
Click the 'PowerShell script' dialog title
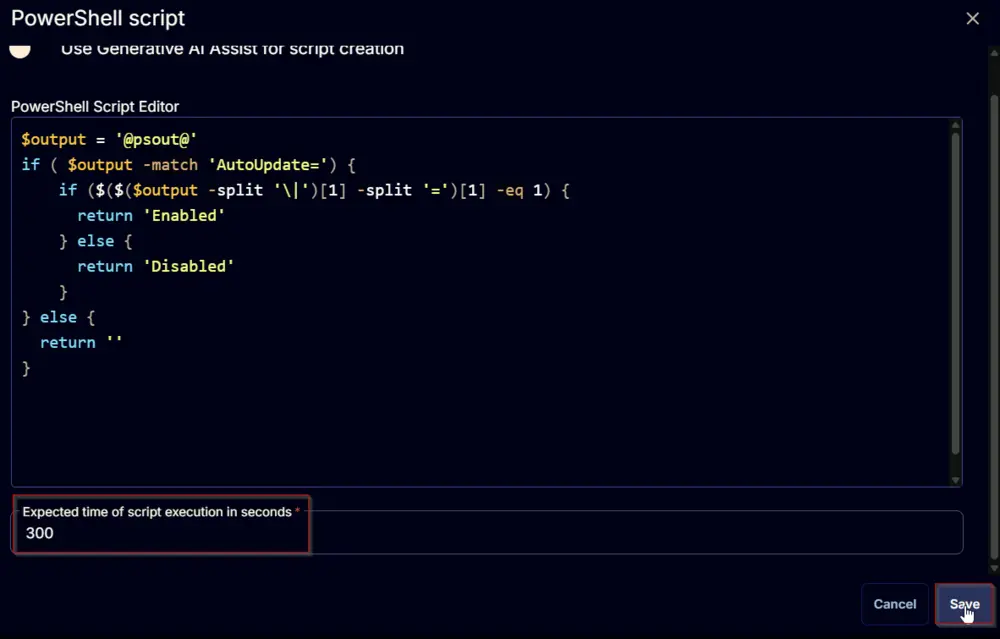tap(98, 18)
